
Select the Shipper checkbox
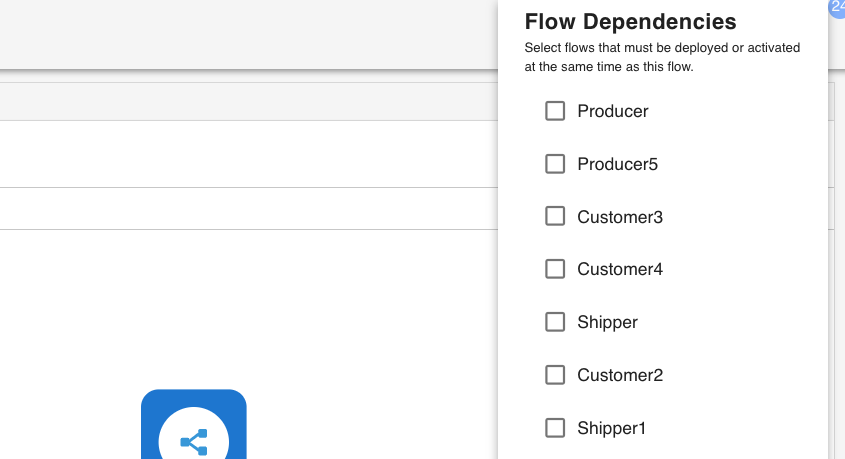555,322
